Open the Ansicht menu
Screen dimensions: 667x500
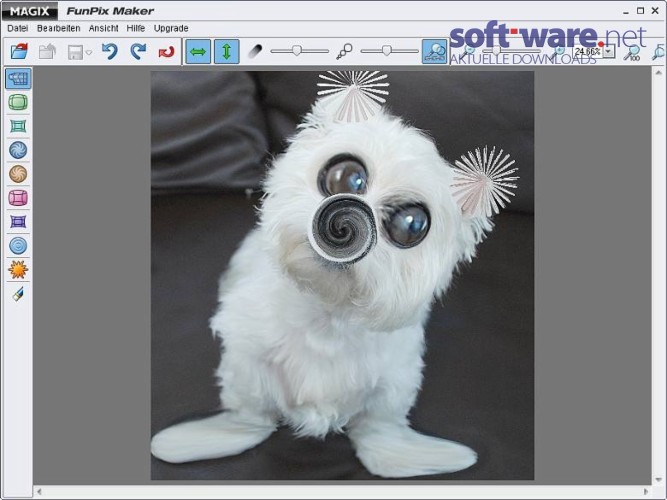(103, 28)
